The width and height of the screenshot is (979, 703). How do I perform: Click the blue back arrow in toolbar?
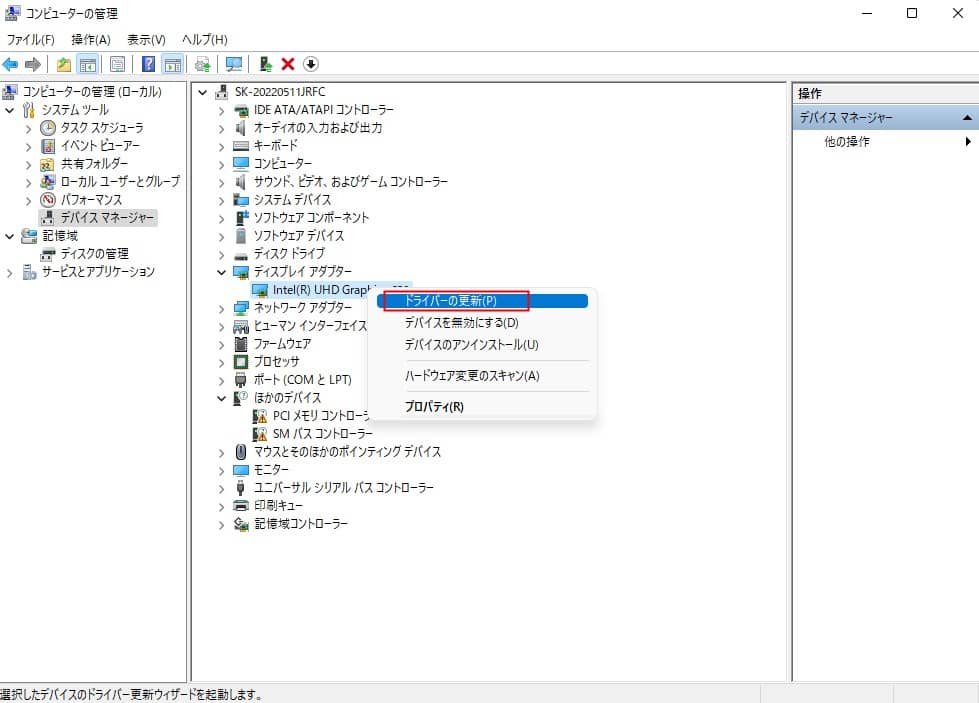(11, 64)
